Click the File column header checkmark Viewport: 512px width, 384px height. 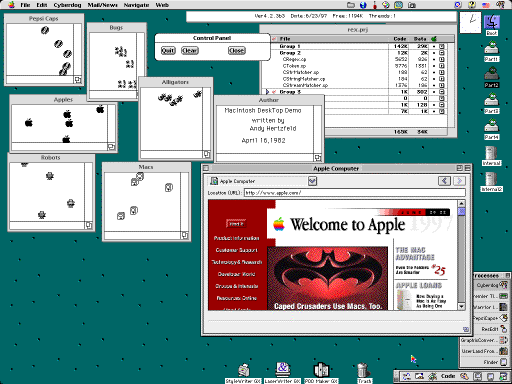[x=274, y=39]
